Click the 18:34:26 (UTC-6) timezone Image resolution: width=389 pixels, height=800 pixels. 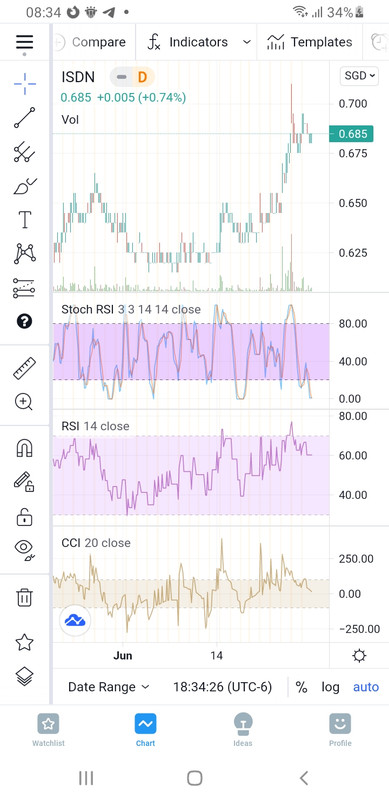coord(223,687)
